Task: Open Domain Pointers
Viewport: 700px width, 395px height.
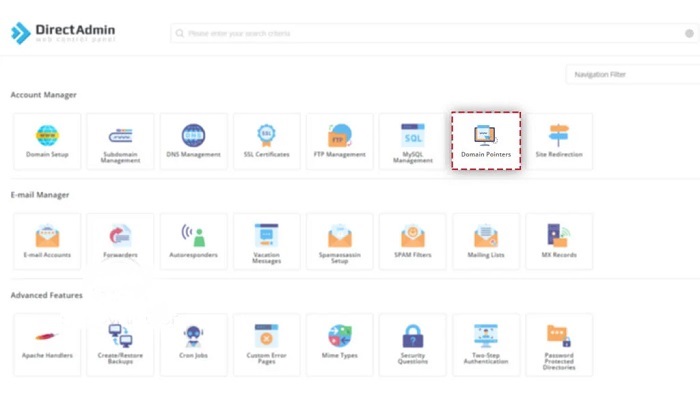Action: point(486,141)
